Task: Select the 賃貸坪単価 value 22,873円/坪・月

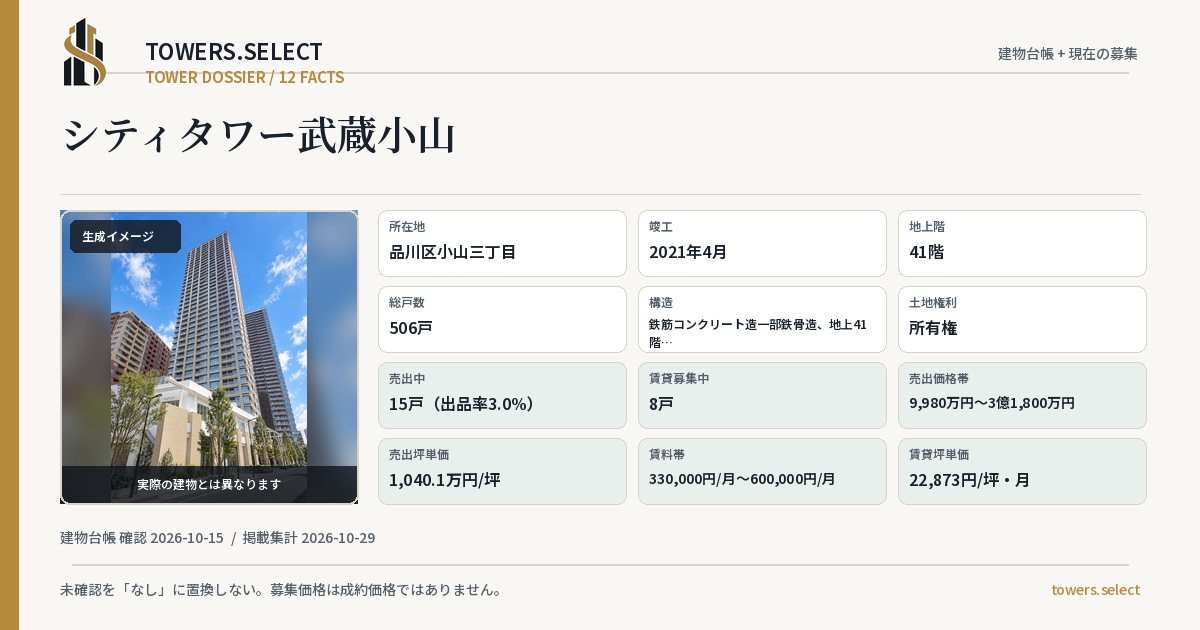Action: click(x=969, y=480)
